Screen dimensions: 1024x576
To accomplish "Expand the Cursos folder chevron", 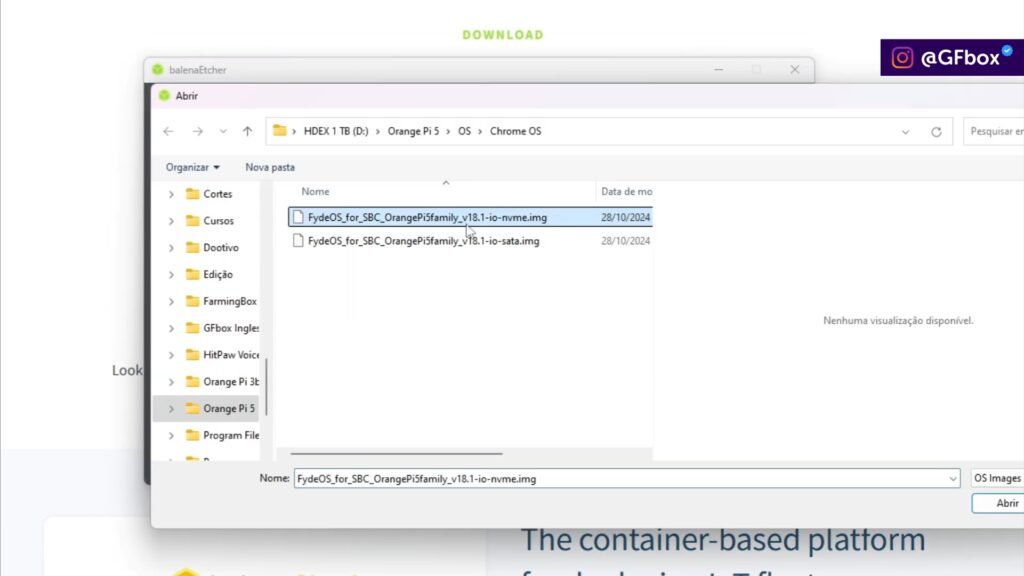I will tap(171, 221).
